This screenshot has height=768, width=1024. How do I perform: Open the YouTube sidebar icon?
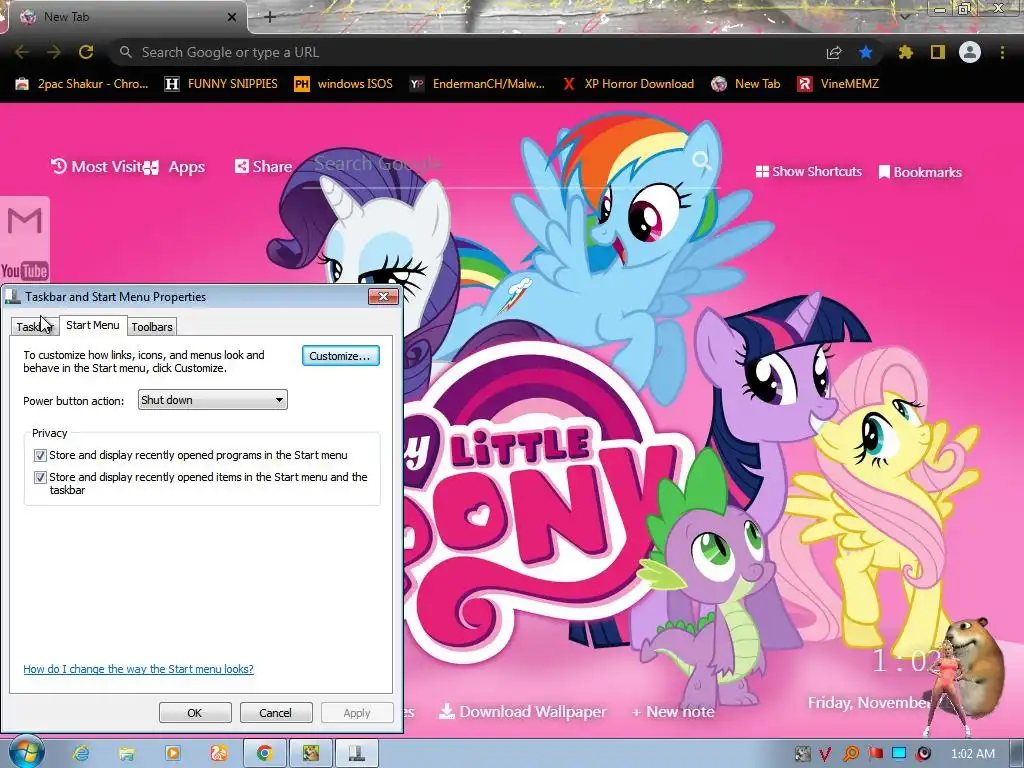point(25,270)
